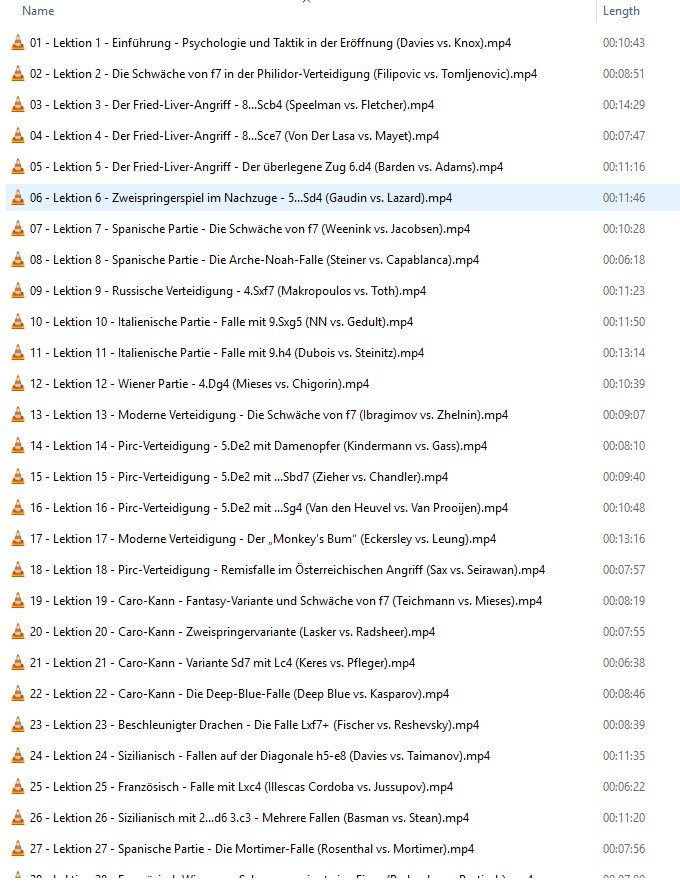
Task: Click the VLC icon next to NN vs. Gedult
Action: click(x=18, y=322)
